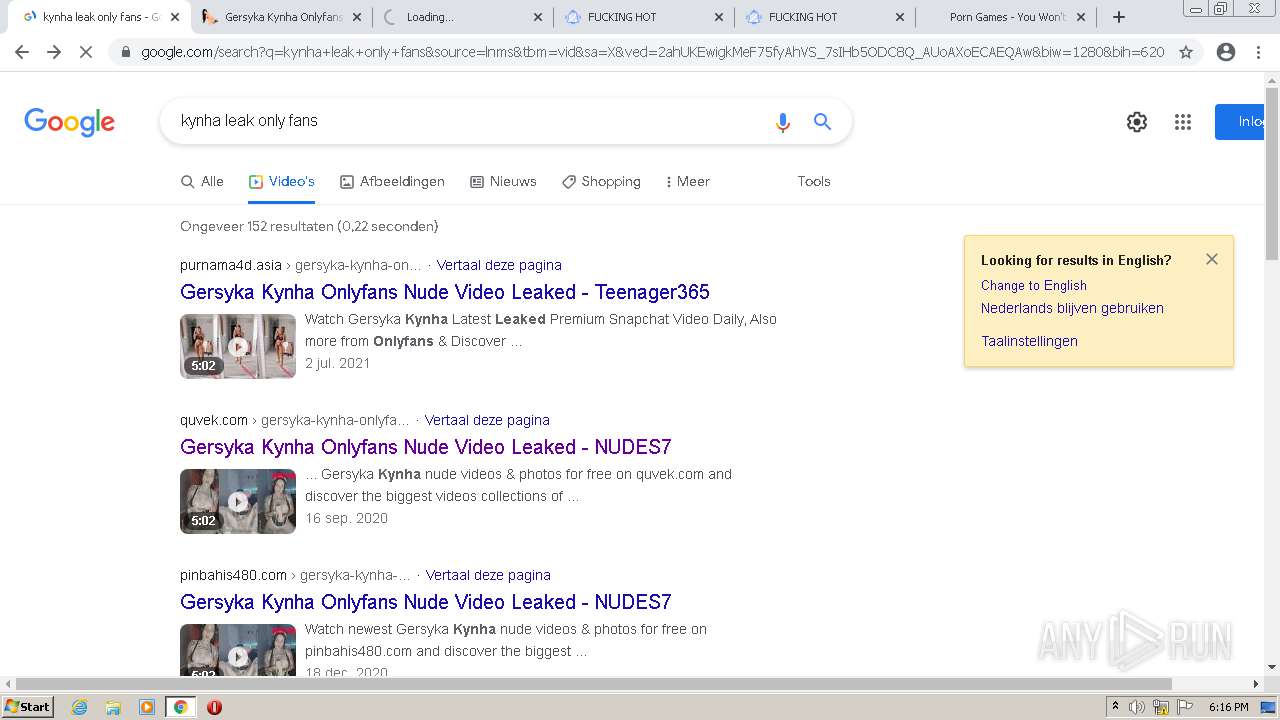Screen dimensions: 1280x720
Task: Close the Loading... tab
Action: coord(538,17)
